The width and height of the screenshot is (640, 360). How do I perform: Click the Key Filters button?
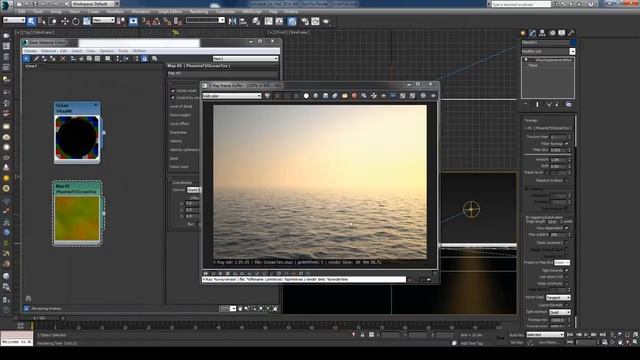[548, 342]
